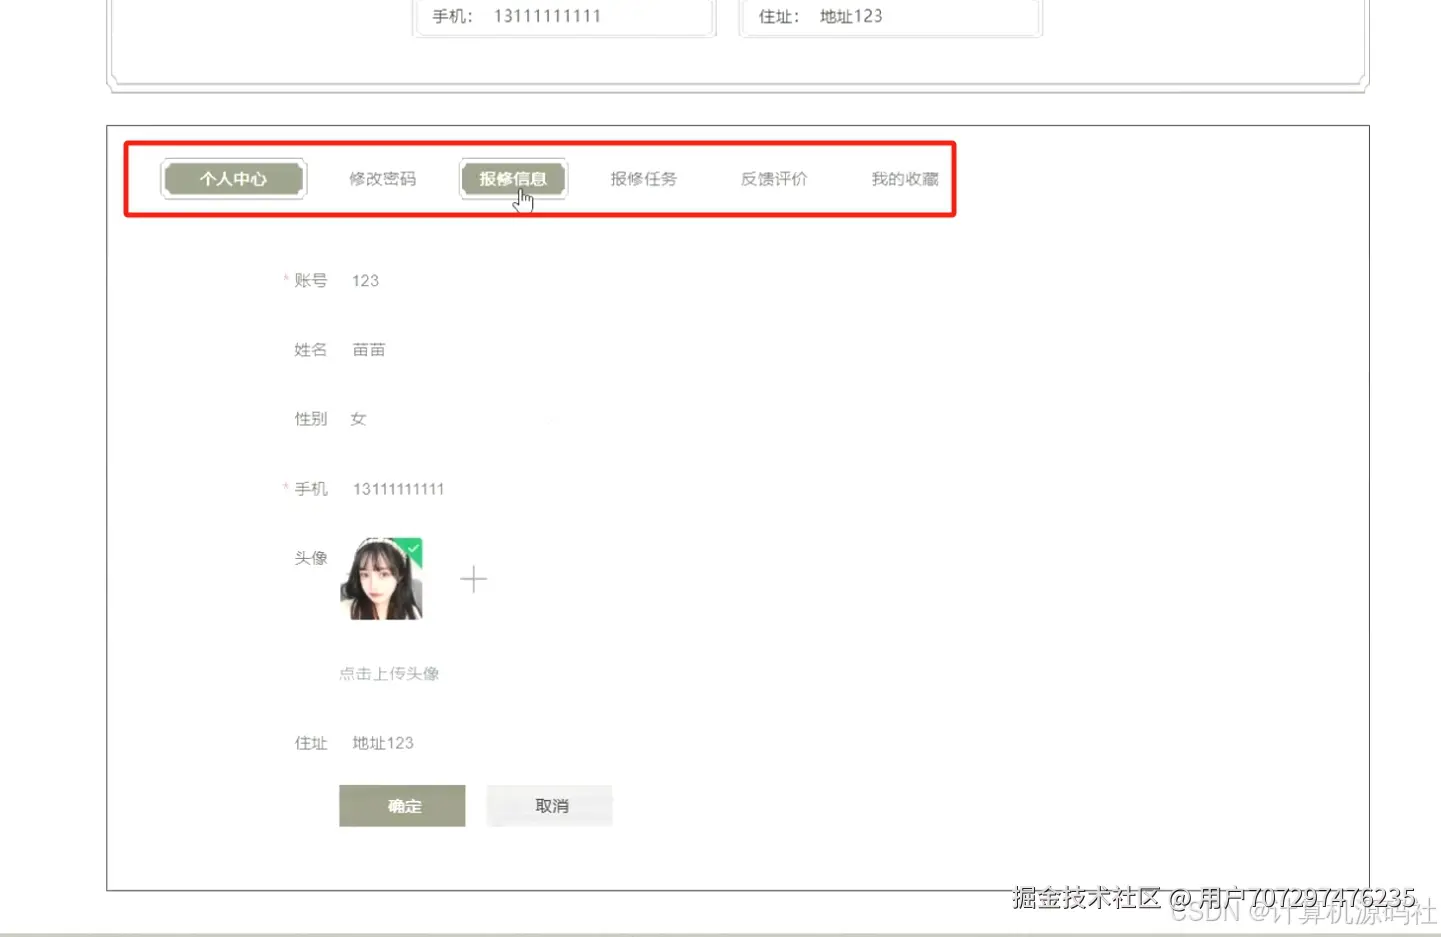Click the 确定 confirm button

[x=402, y=805]
